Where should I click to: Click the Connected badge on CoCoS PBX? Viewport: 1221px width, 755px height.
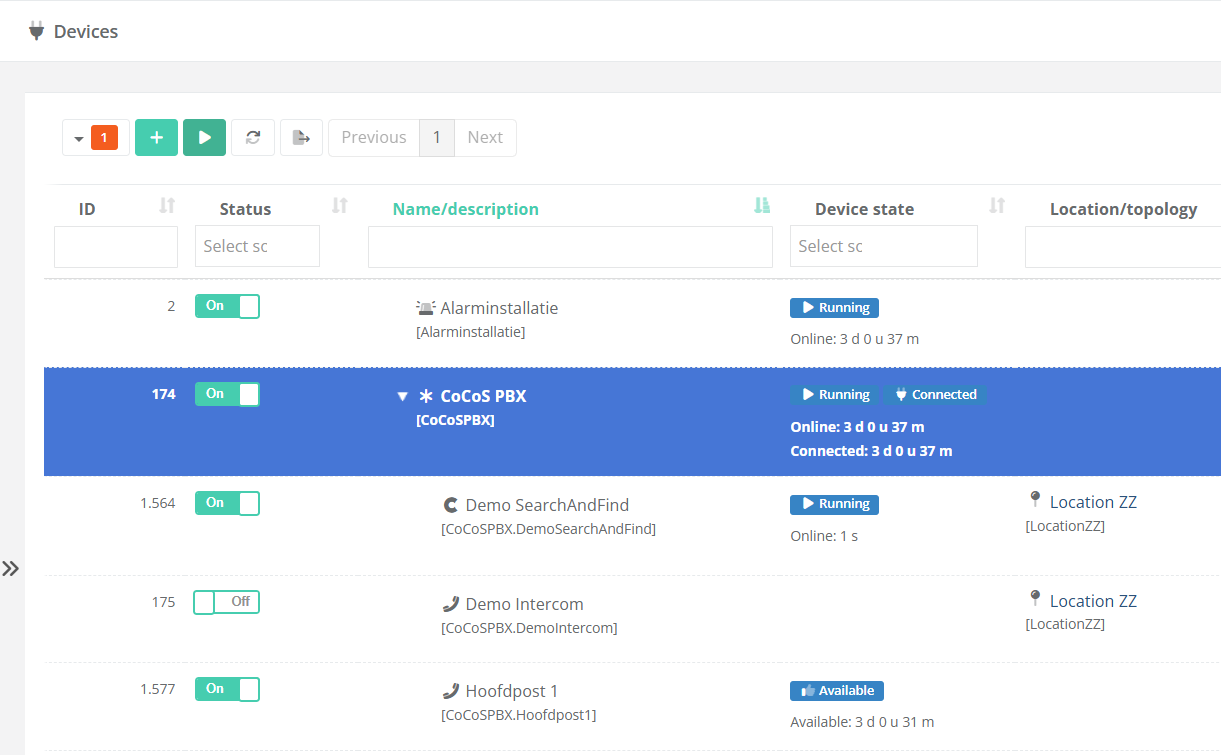935,395
